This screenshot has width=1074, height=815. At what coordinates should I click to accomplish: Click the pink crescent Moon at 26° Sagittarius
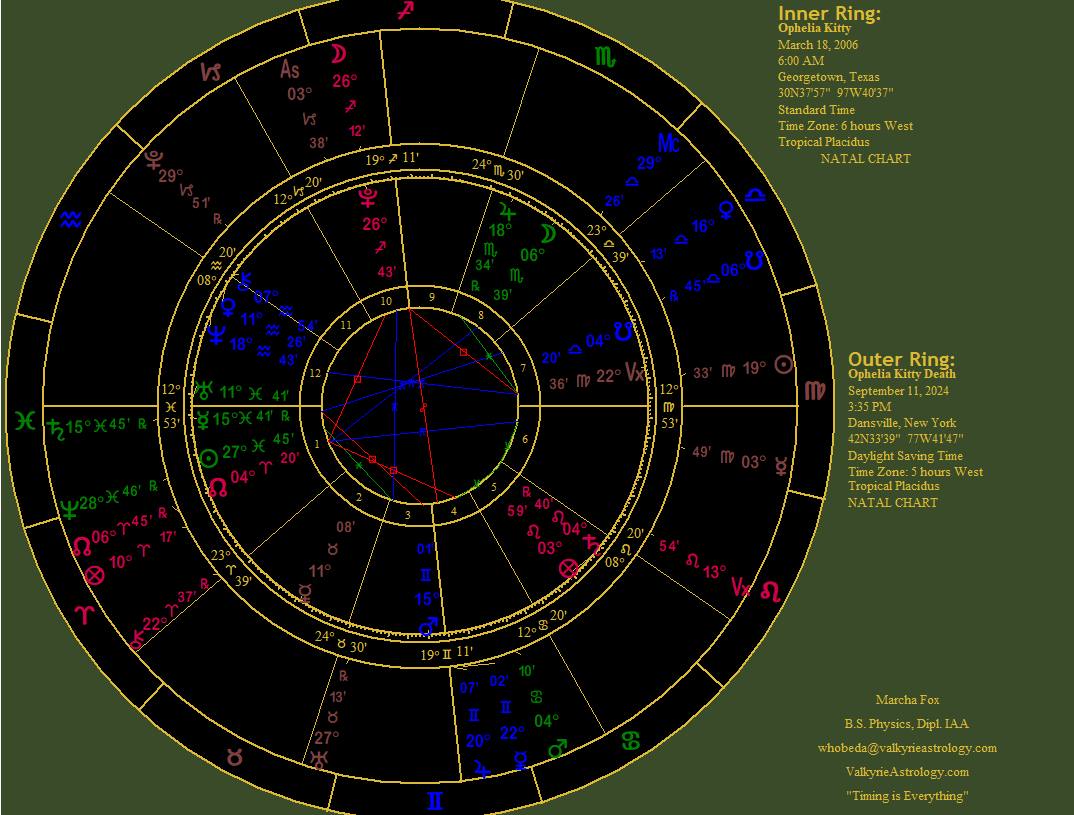tap(341, 55)
